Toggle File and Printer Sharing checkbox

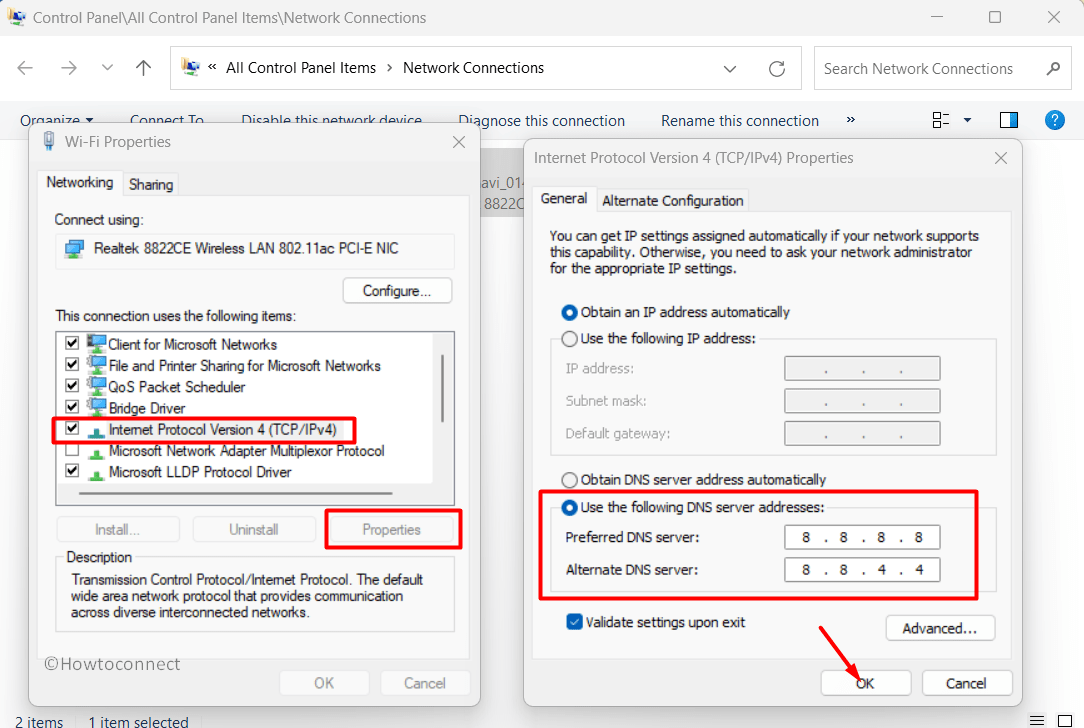[x=72, y=364]
